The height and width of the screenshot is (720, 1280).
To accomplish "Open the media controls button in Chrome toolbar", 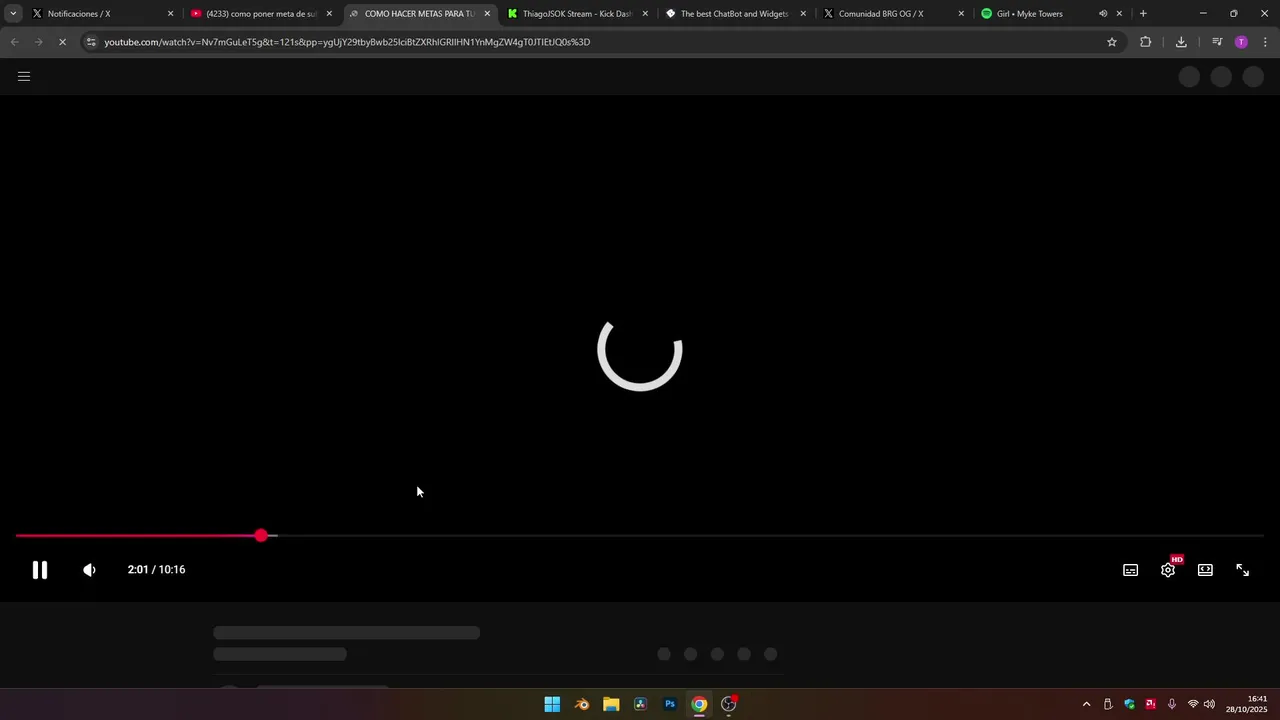I will click(x=1217, y=42).
